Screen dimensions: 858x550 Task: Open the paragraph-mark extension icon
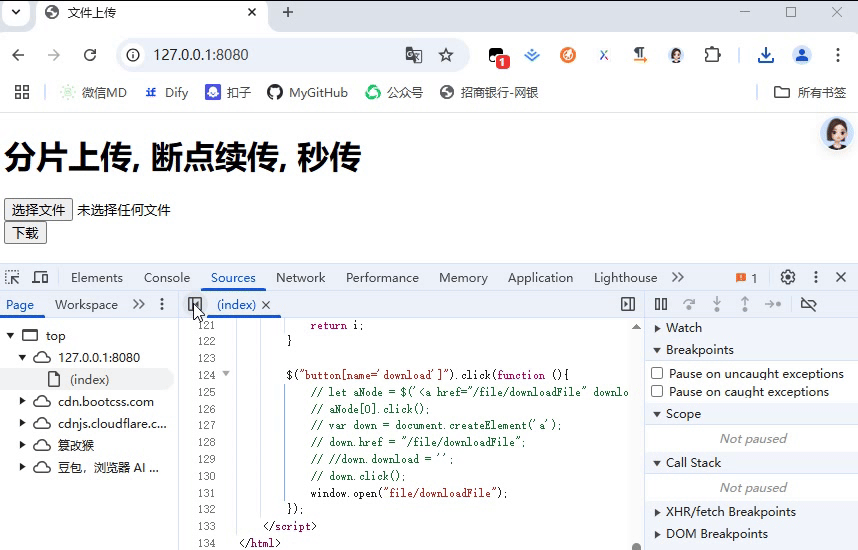pyautogui.click(x=640, y=55)
